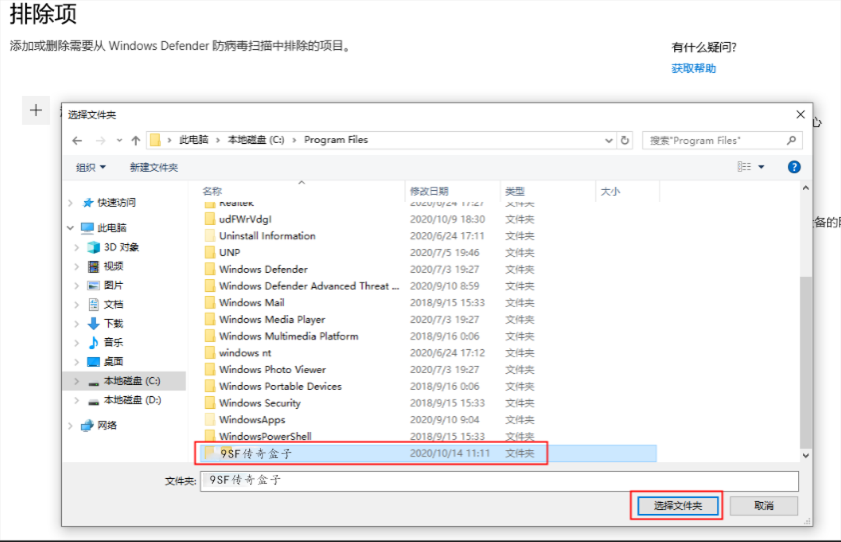Expand the 快速访问 tree node
841x542 pixels.
pos(71,202)
